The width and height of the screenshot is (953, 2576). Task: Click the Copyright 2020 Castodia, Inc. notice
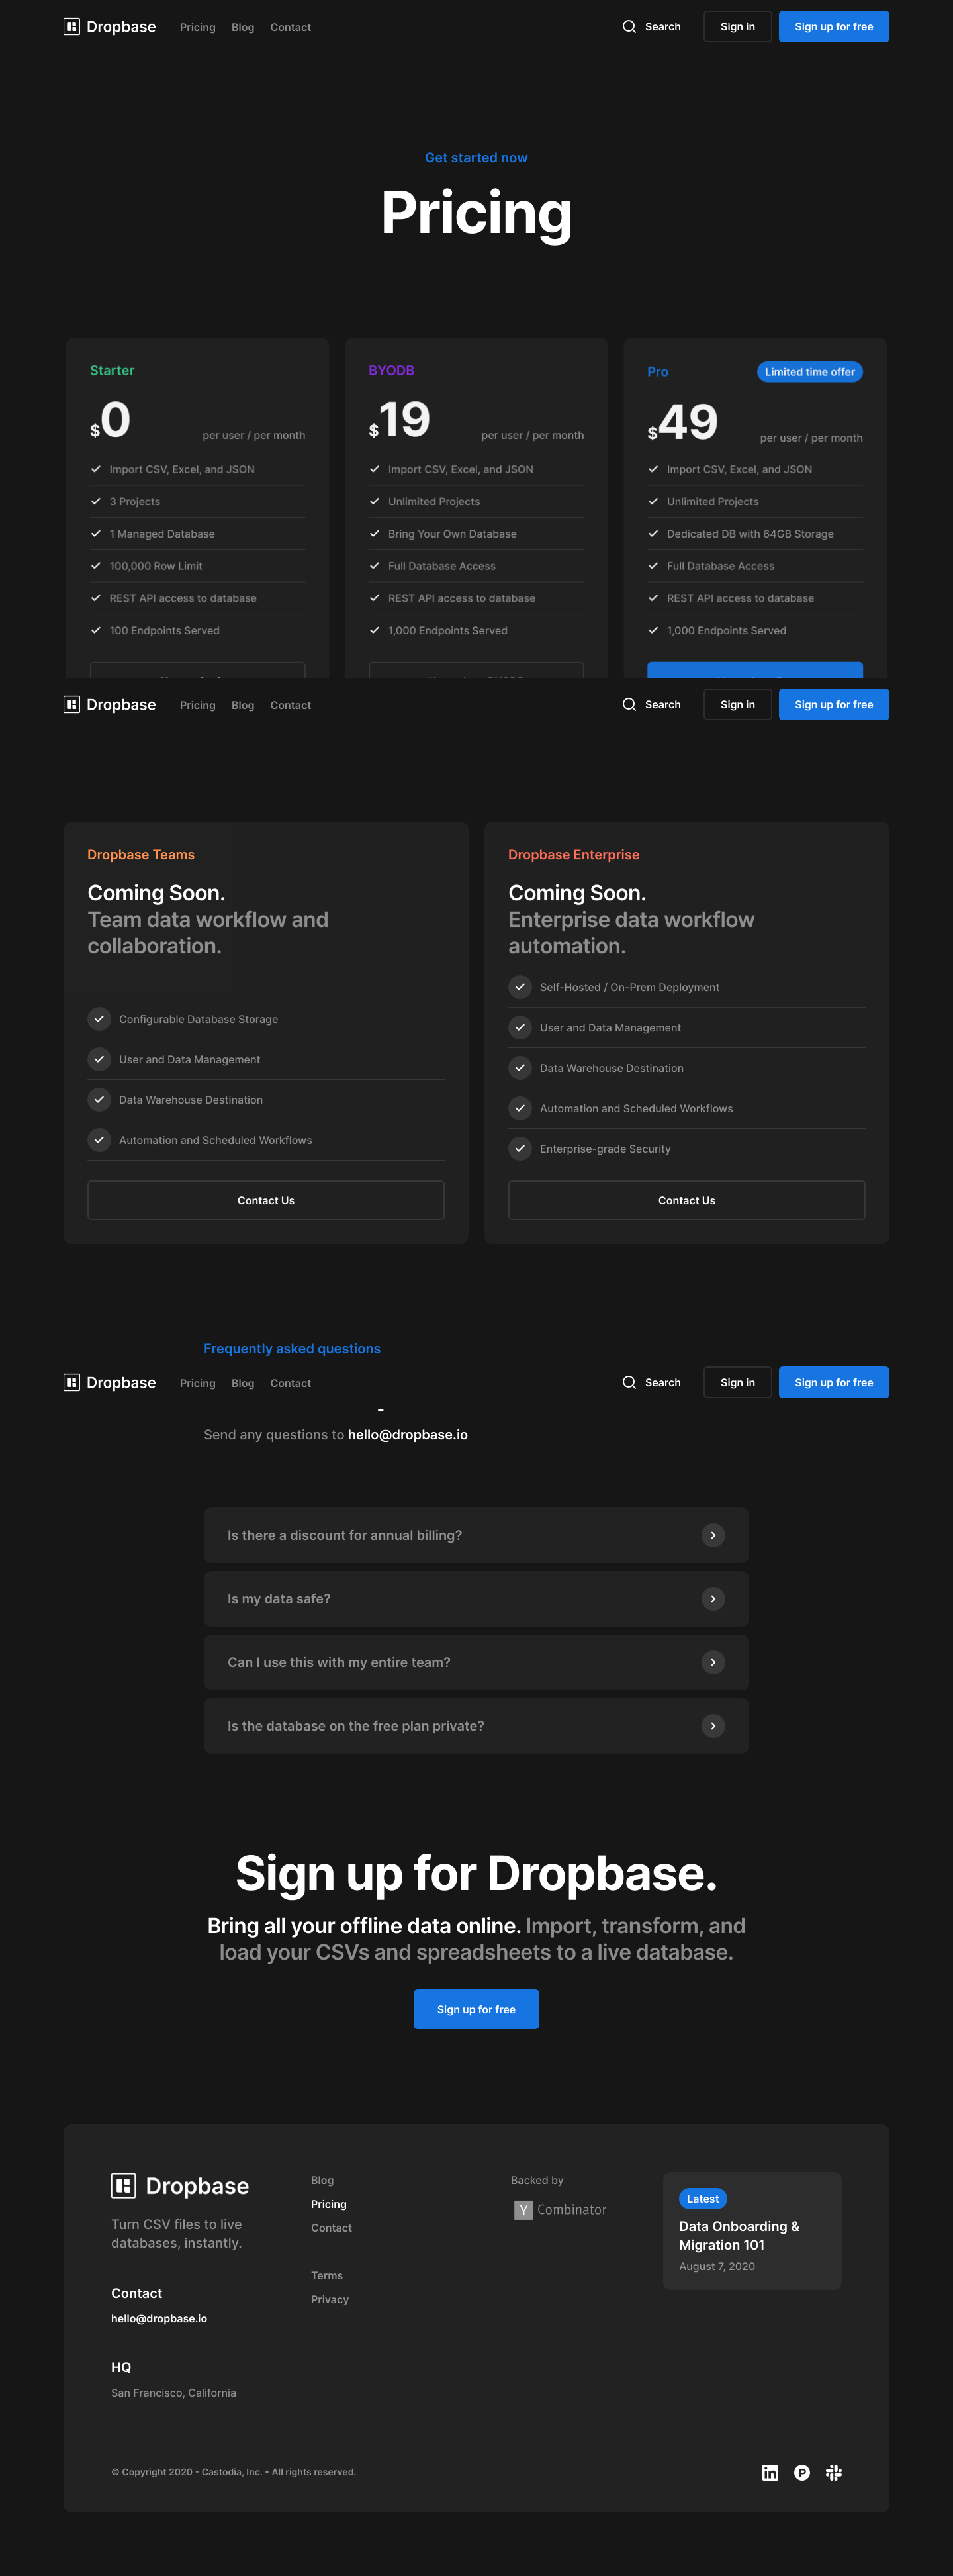pyautogui.click(x=234, y=2472)
